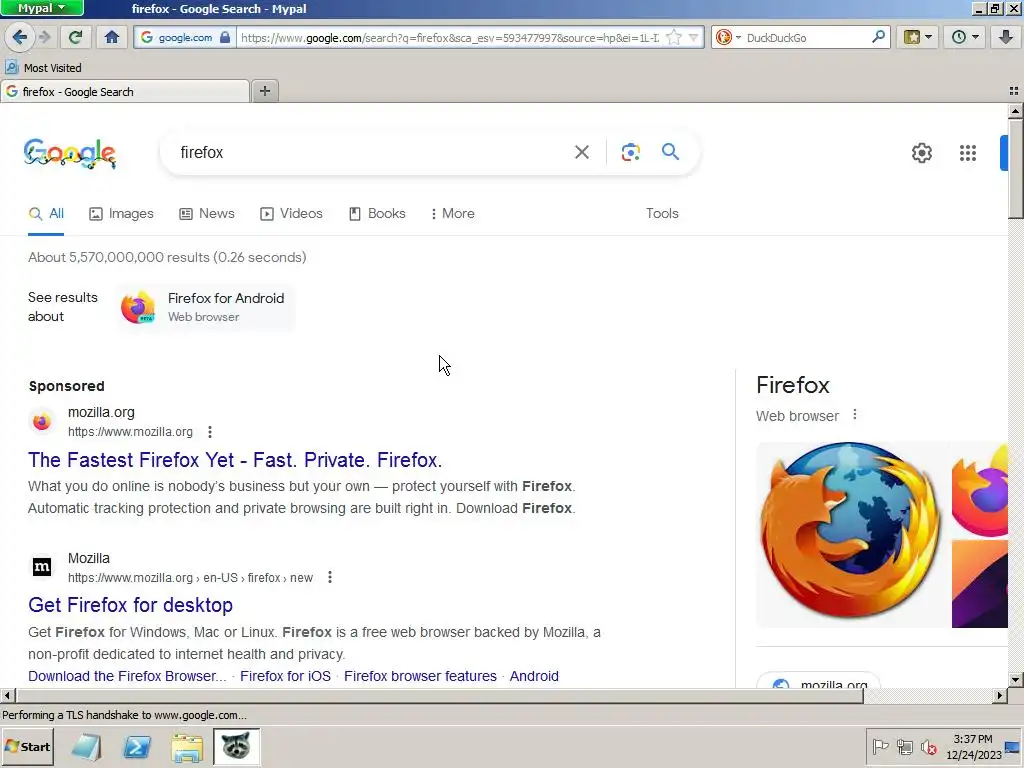This screenshot has width=1024, height=768.
Task: Open Google quick settings gear
Action: [921, 153]
